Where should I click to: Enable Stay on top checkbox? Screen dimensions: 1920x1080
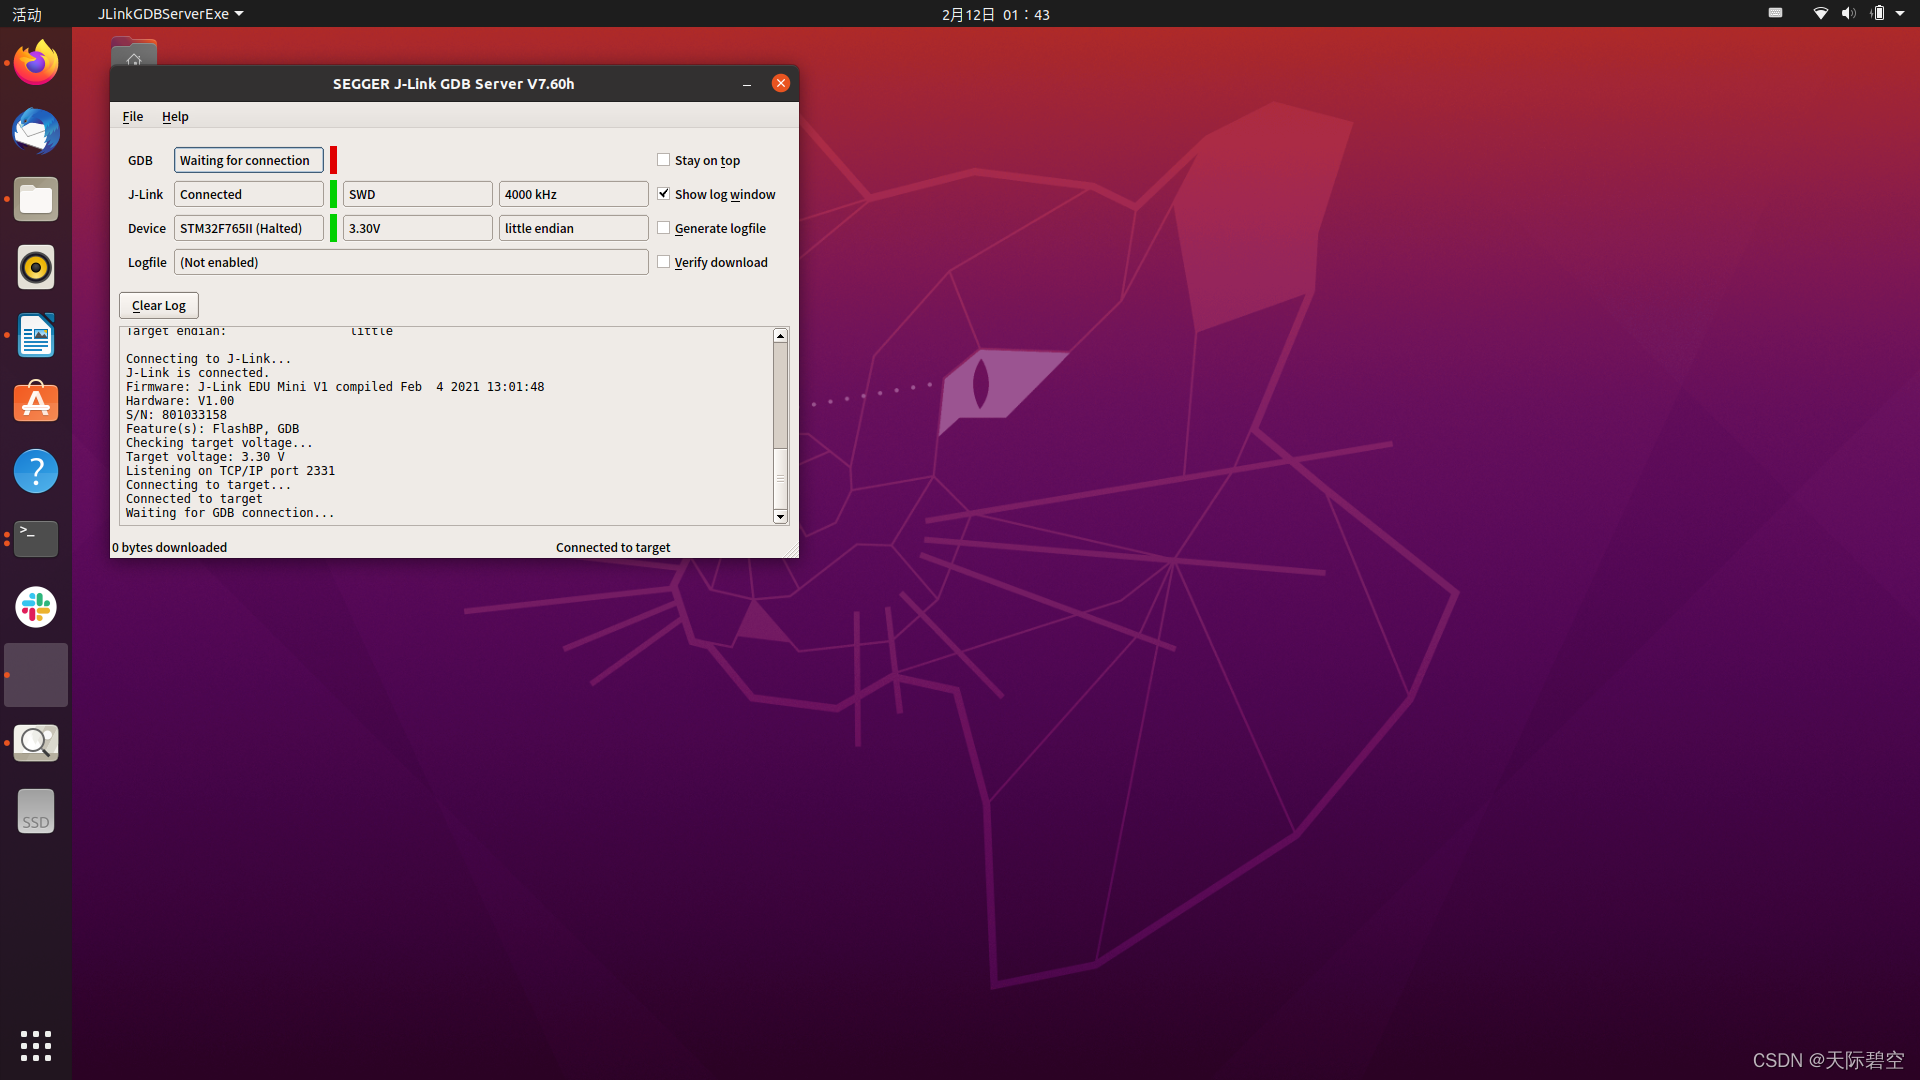pyautogui.click(x=663, y=160)
